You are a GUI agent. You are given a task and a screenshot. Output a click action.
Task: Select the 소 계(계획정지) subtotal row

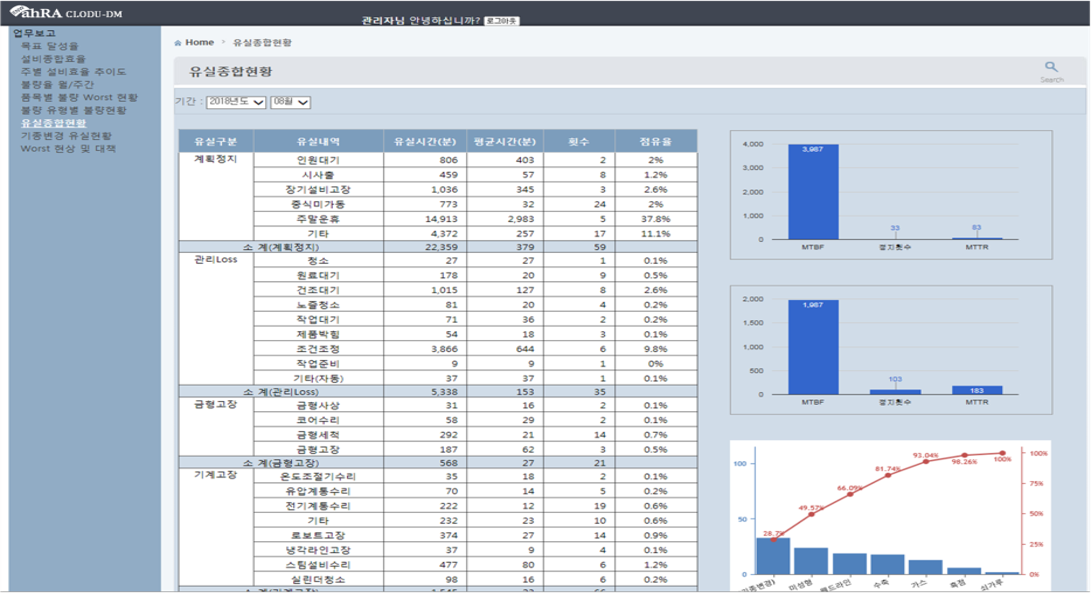(x=438, y=247)
